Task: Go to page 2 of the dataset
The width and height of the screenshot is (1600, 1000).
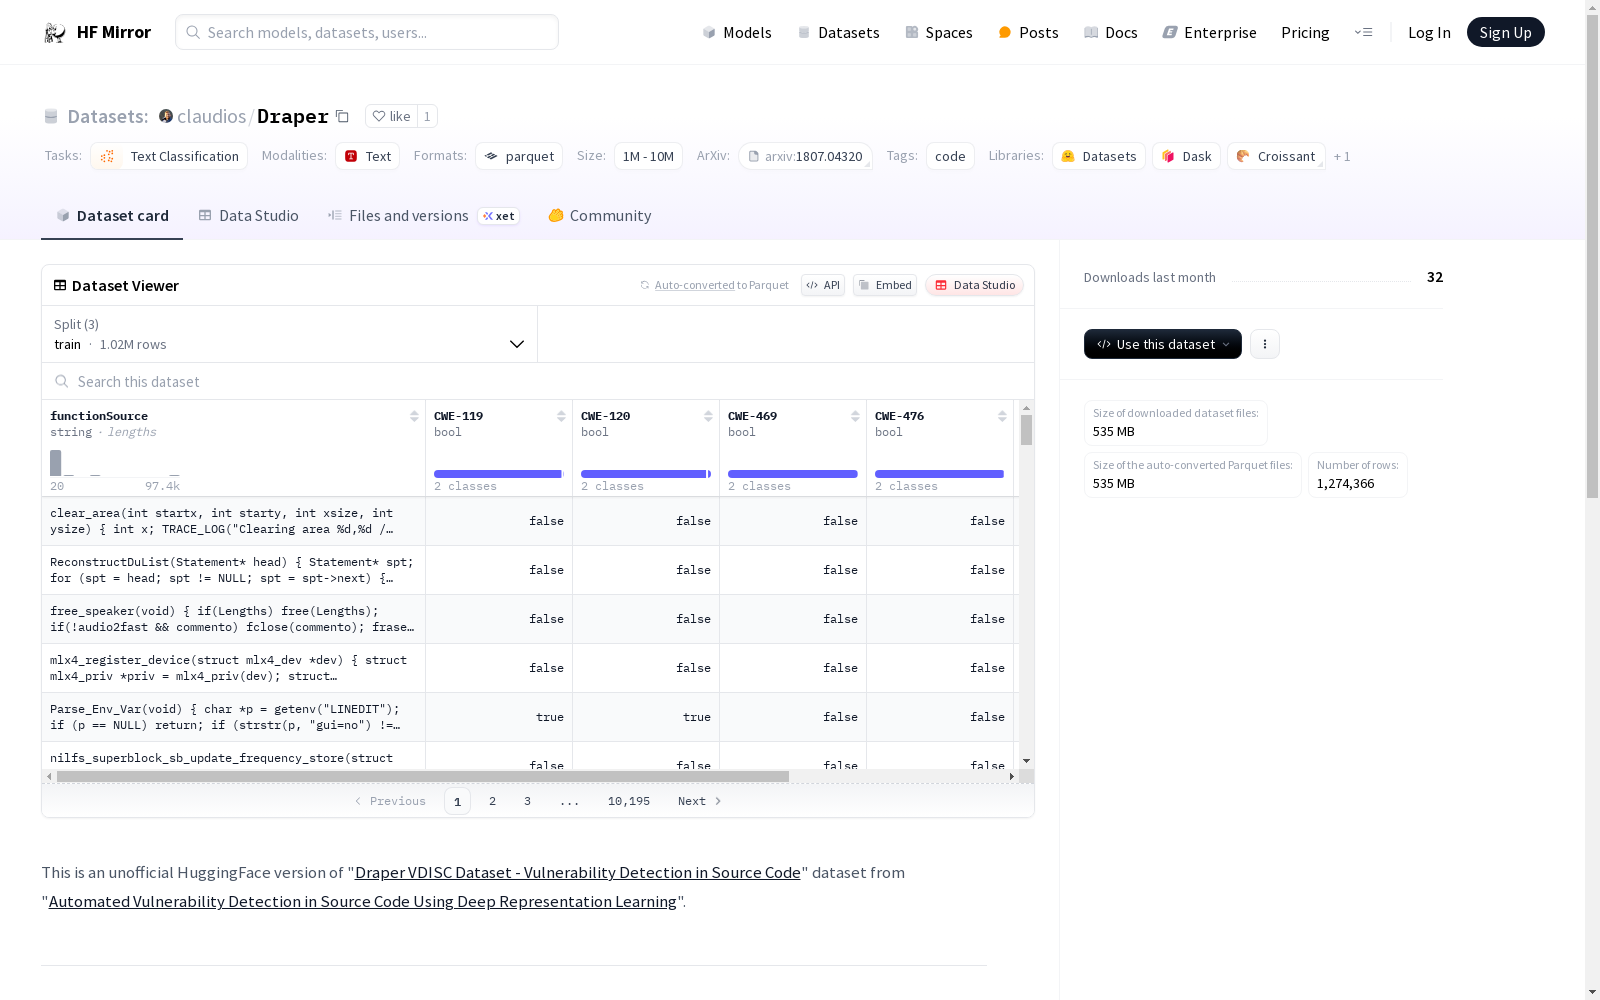Action: pos(492,801)
